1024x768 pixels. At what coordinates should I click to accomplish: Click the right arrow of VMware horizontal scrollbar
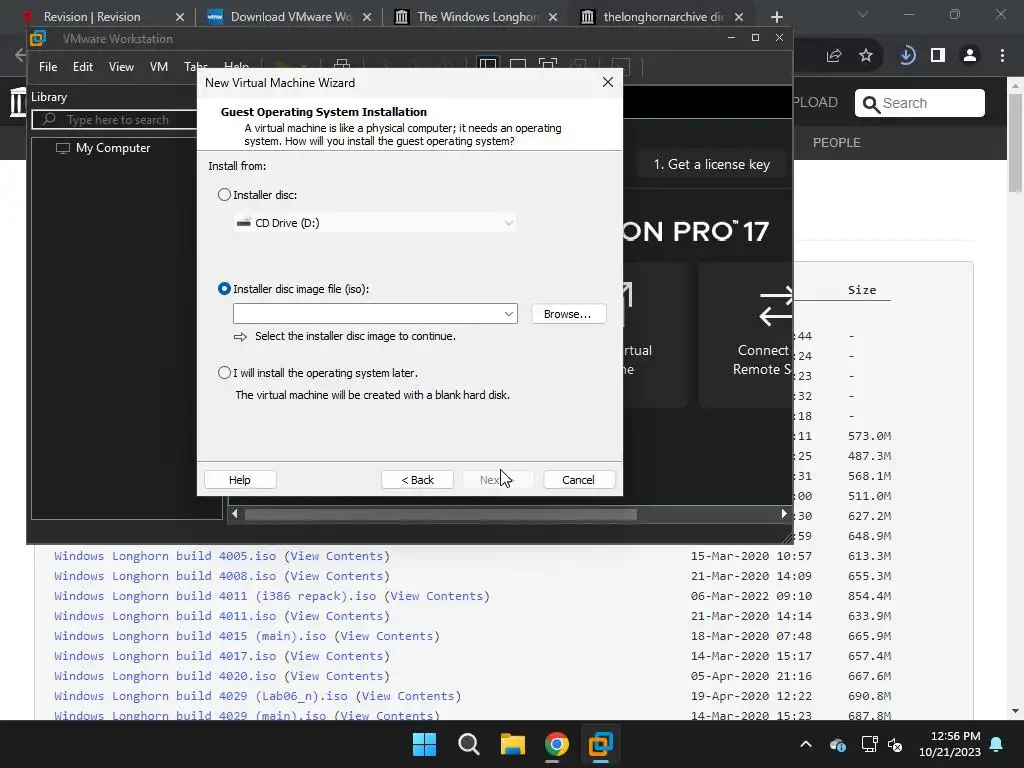click(784, 514)
